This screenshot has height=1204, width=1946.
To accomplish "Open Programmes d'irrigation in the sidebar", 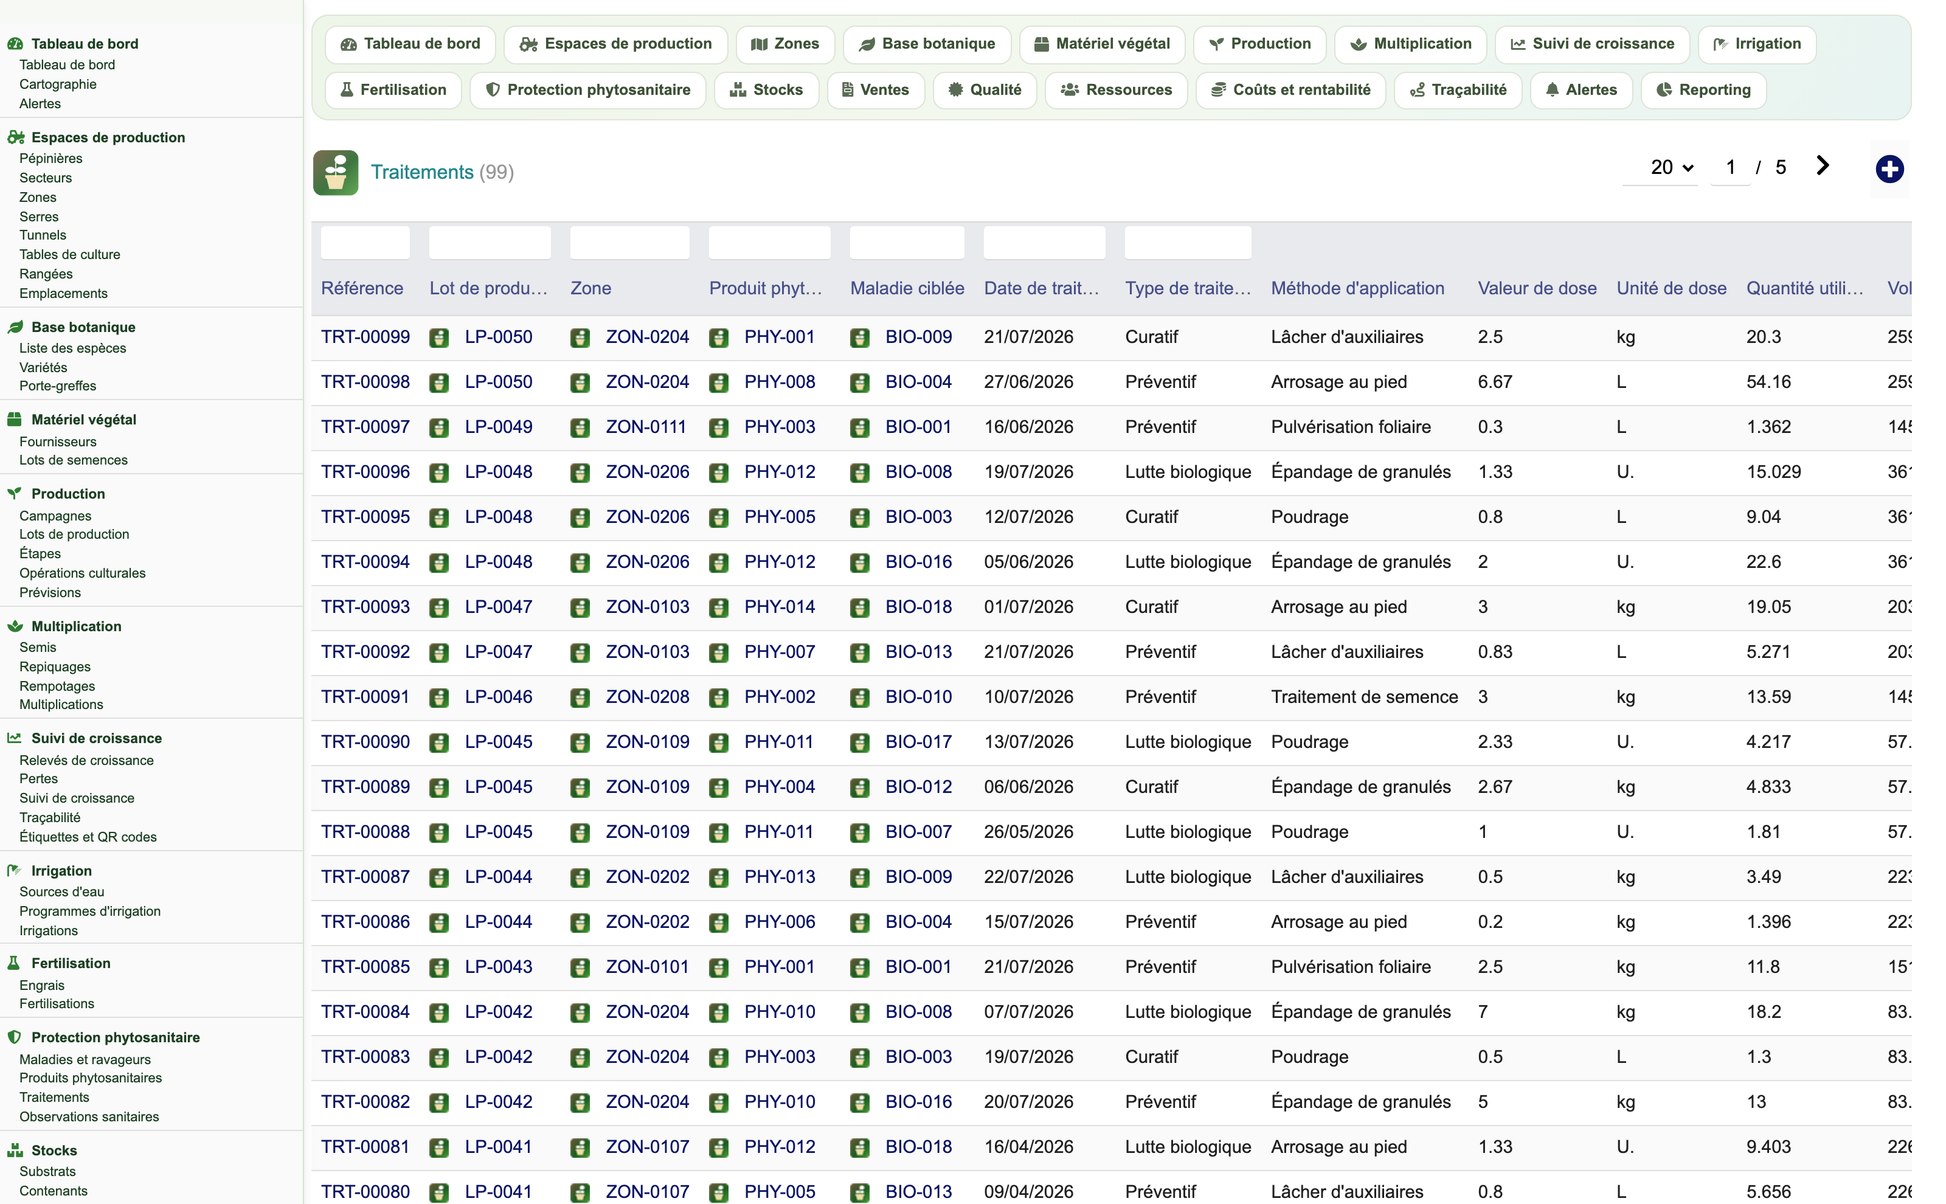I will pos(89,911).
